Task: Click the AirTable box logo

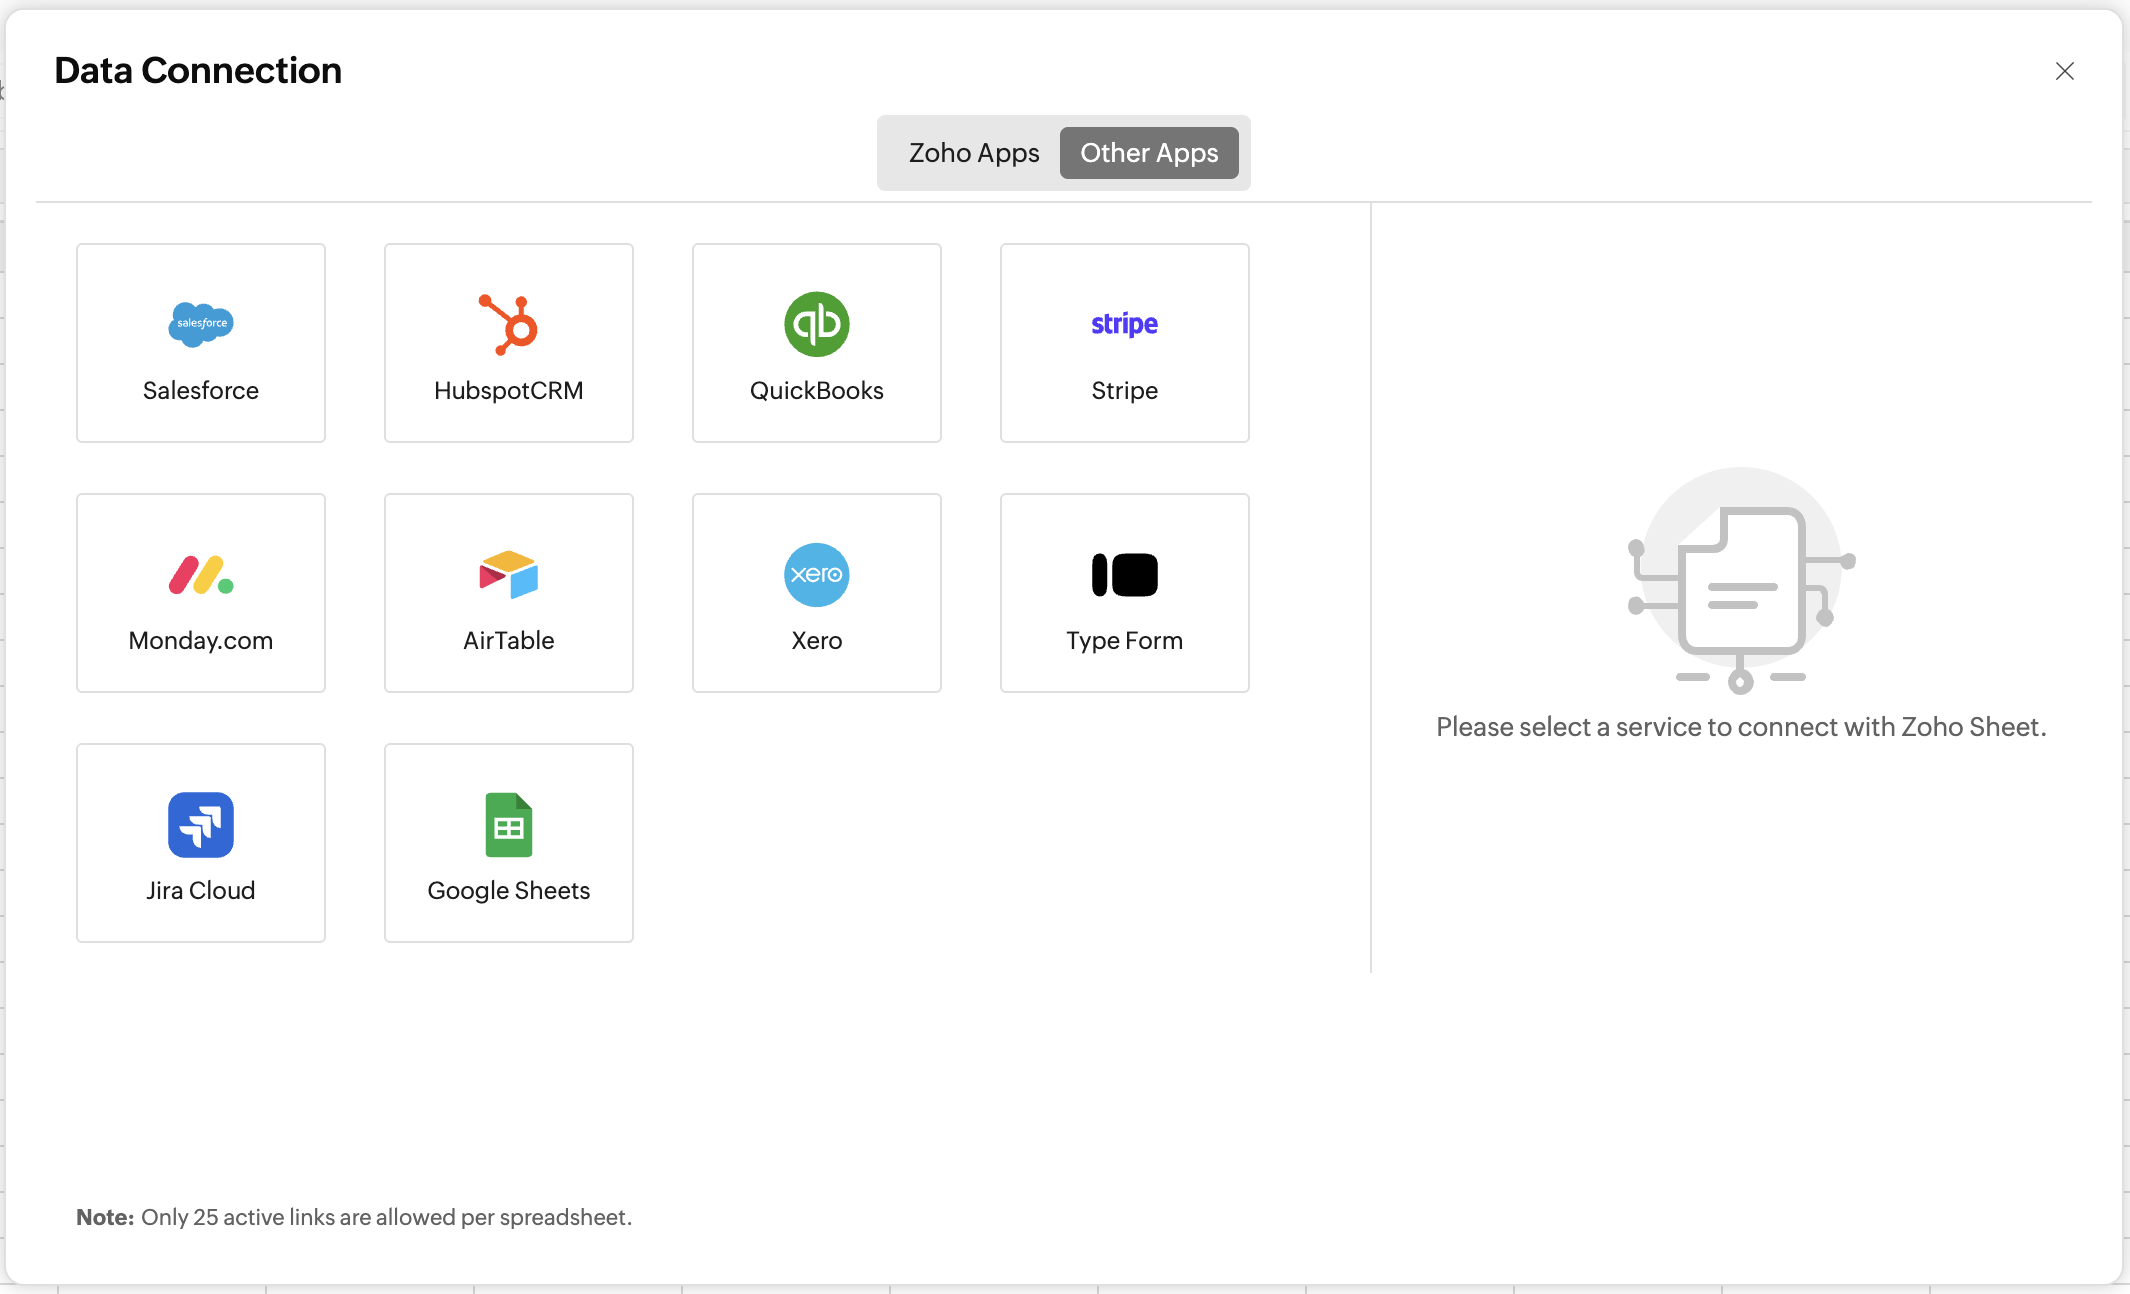Action: point(508,575)
